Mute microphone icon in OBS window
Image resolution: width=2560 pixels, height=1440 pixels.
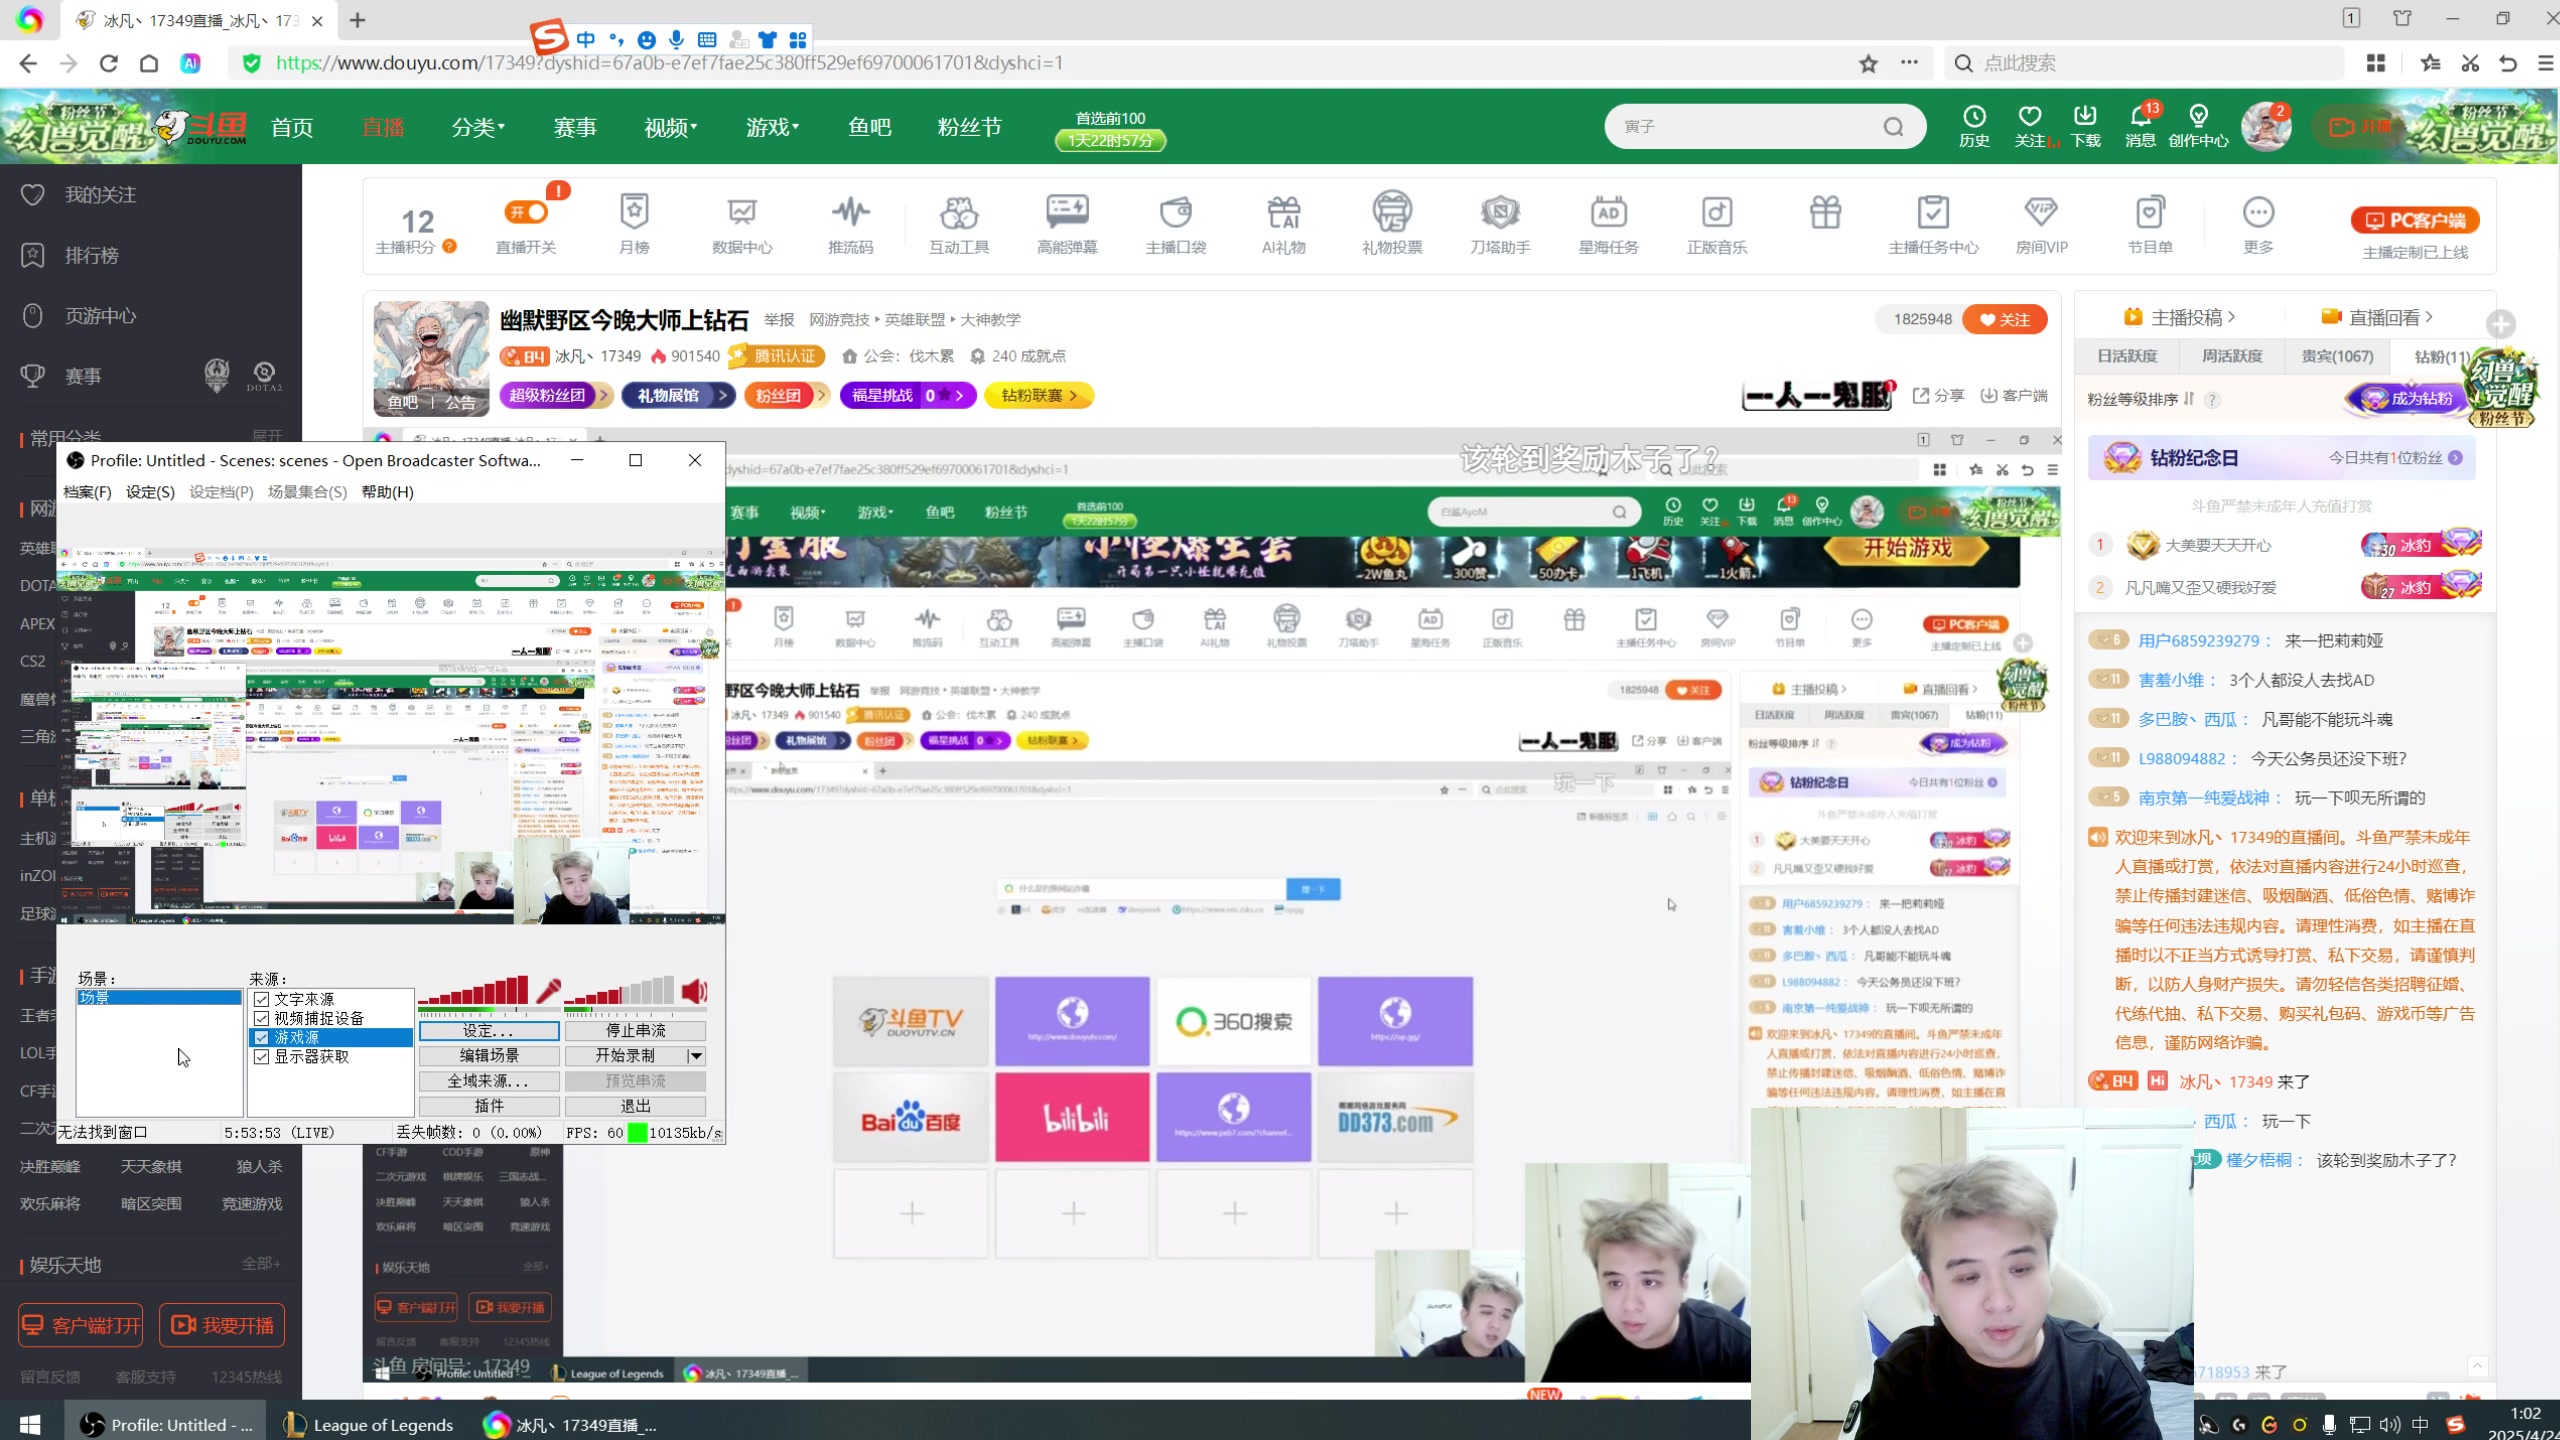[x=548, y=991]
